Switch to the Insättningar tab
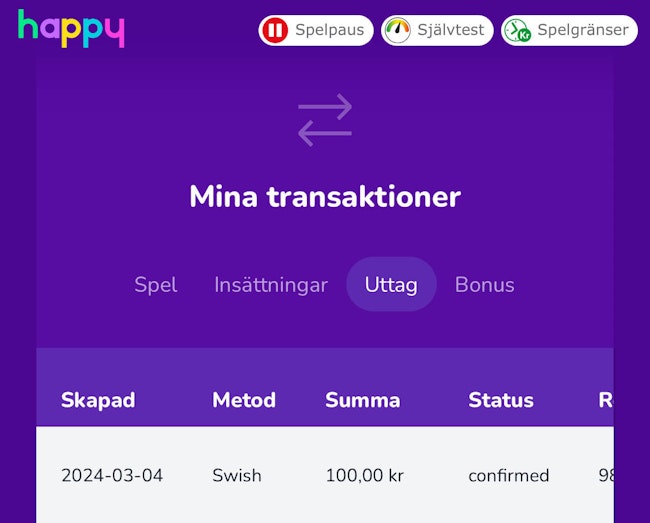Image resolution: width=650 pixels, height=523 pixels. [271, 285]
